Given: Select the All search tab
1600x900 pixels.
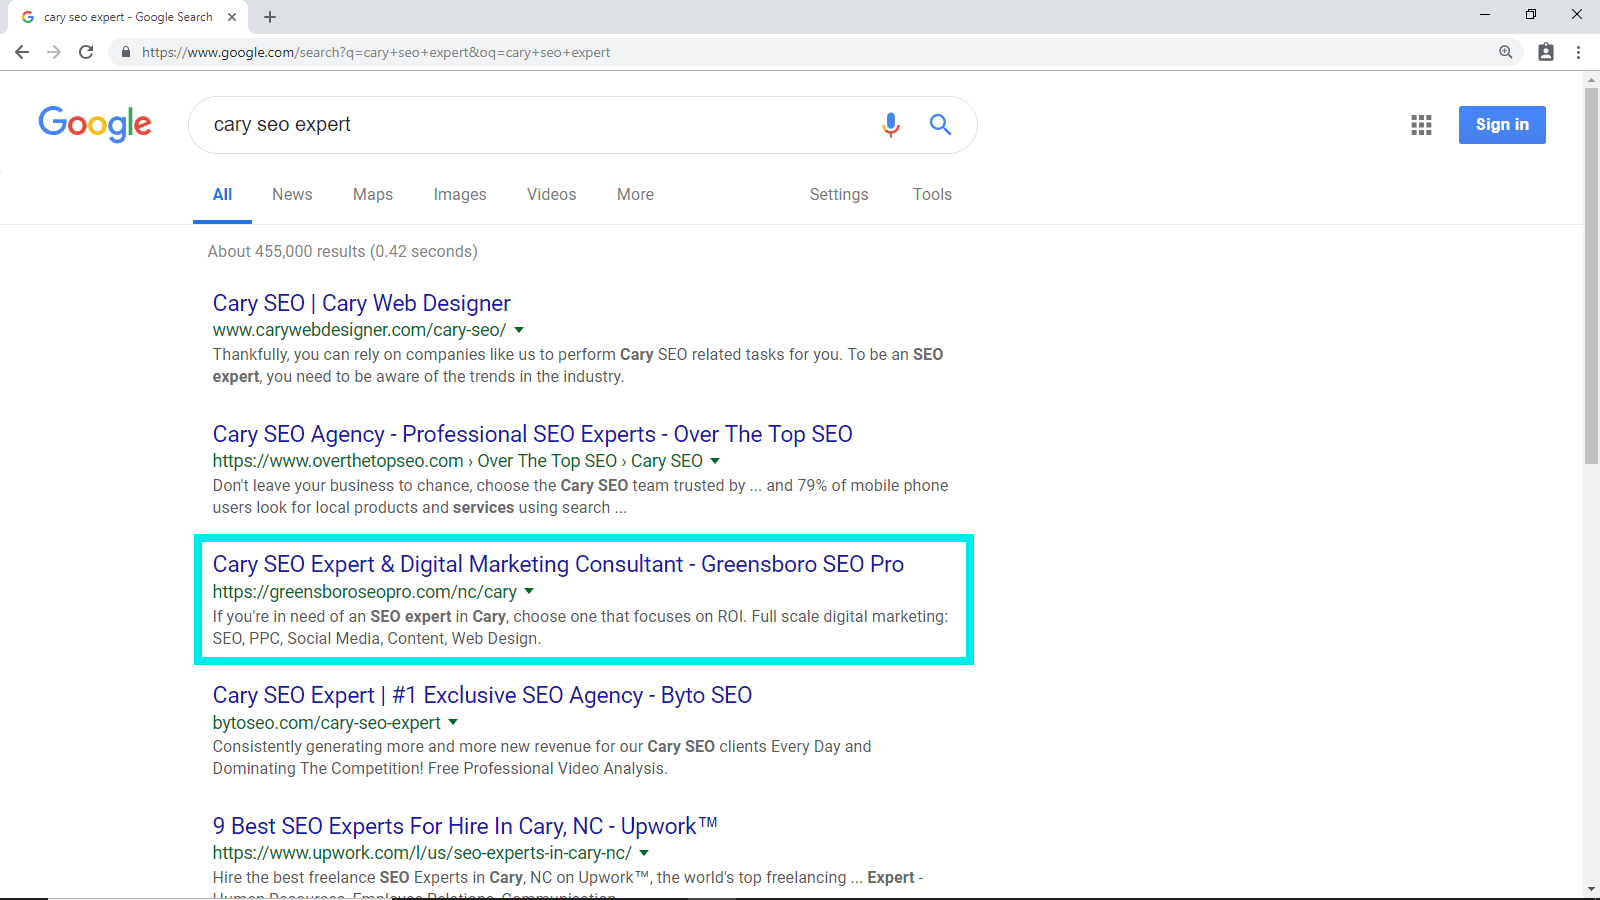Looking at the screenshot, I should coord(222,195).
